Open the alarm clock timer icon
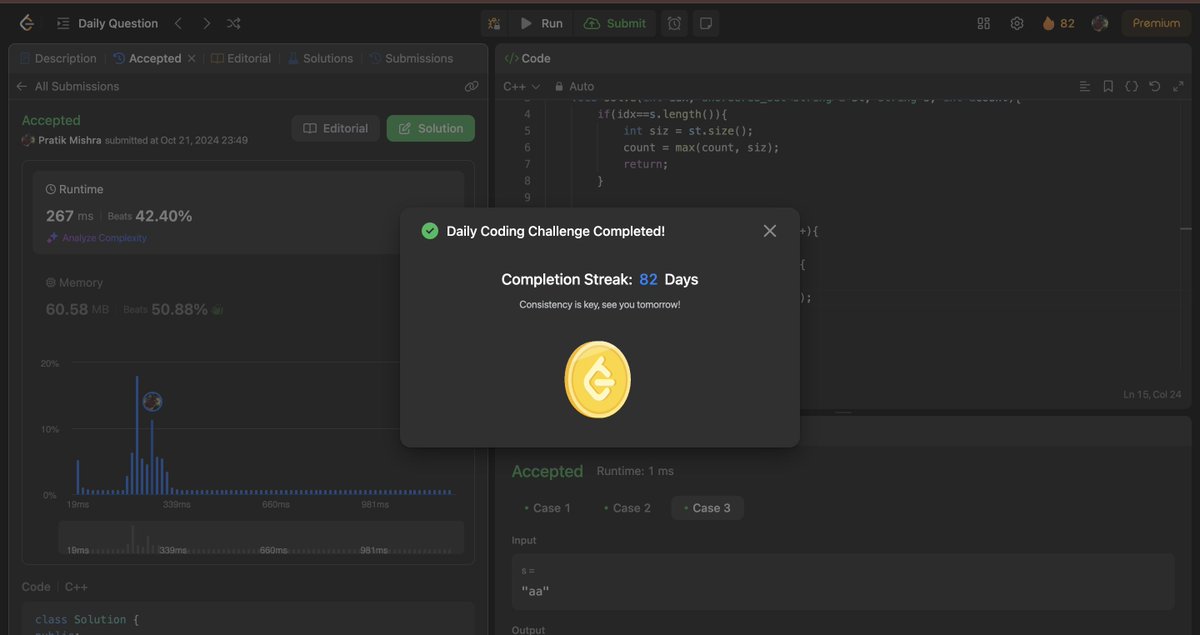The height and width of the screenshot is (635, 1200). point(675,23)
